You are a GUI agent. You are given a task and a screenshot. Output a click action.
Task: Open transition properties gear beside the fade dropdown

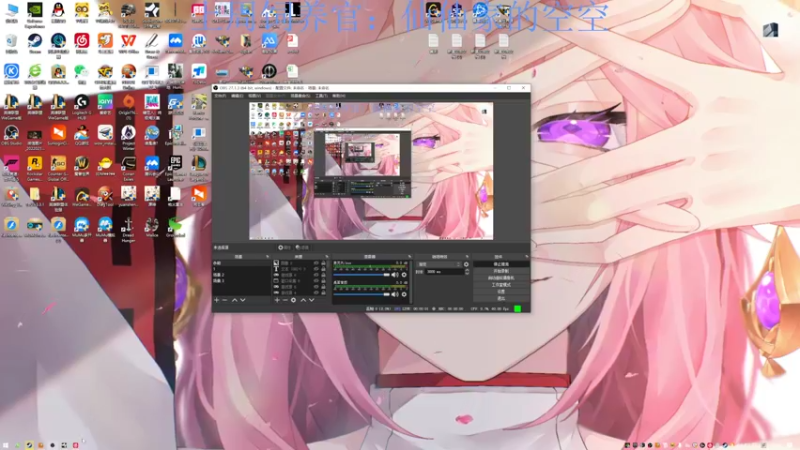click(x=466, y=264)
